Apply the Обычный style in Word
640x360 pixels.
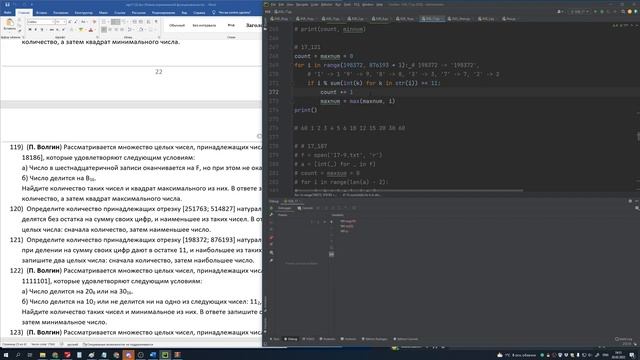click(x=177, y=25)
